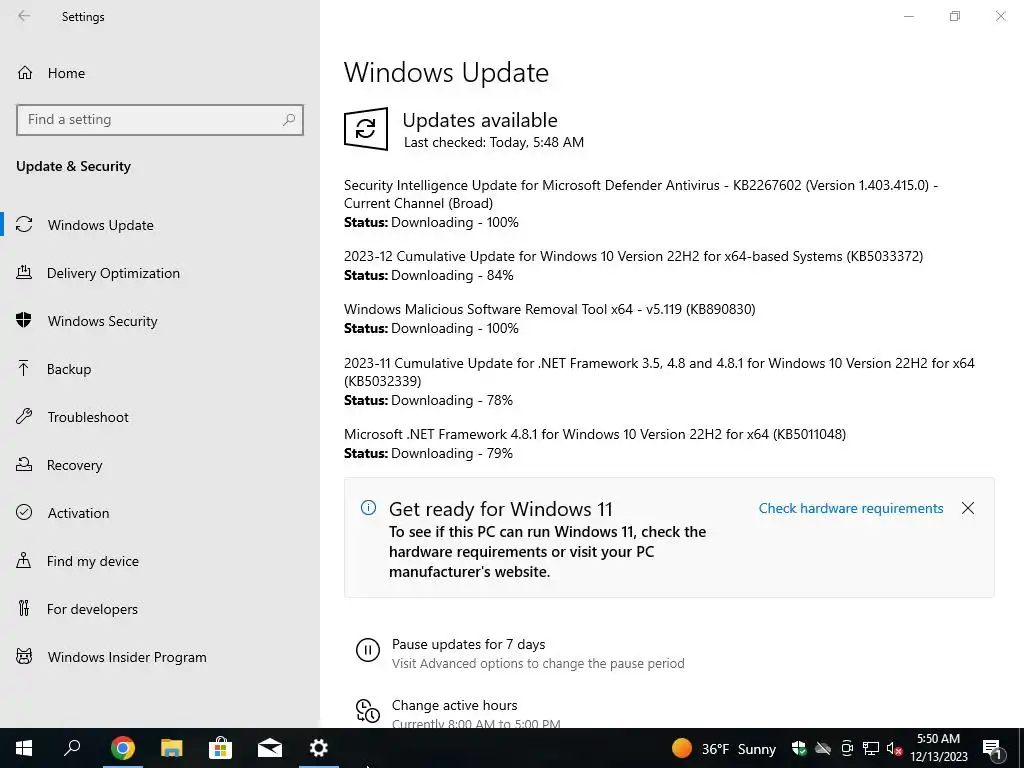Open the Windows Start menu
Viewport: 1024px width, 768px height.
click(24, 748)
